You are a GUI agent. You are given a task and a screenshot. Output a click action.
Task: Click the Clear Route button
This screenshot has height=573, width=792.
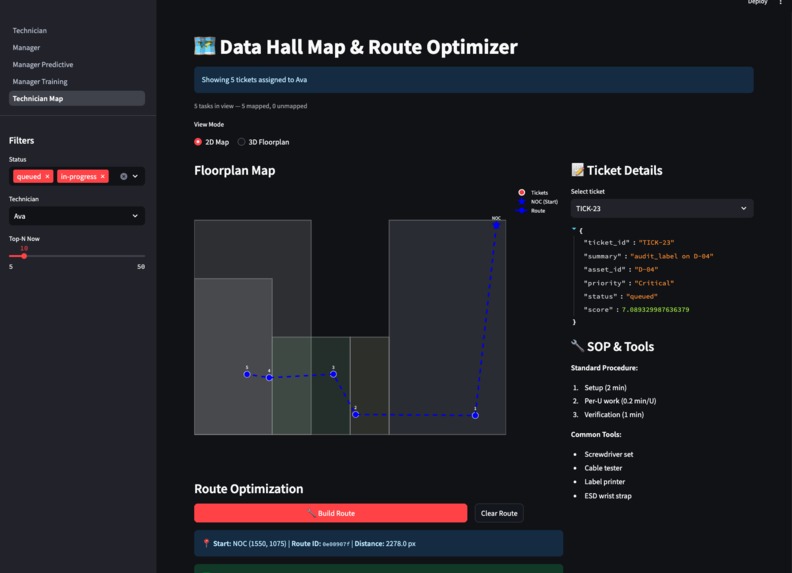tap(499, 513)
